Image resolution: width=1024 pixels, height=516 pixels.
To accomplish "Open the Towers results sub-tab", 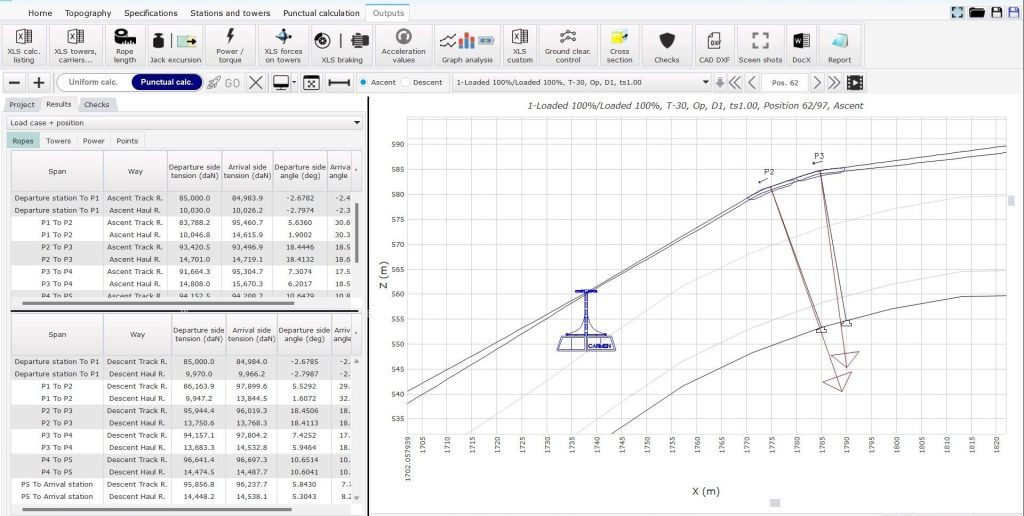I will tap(58, 141).
